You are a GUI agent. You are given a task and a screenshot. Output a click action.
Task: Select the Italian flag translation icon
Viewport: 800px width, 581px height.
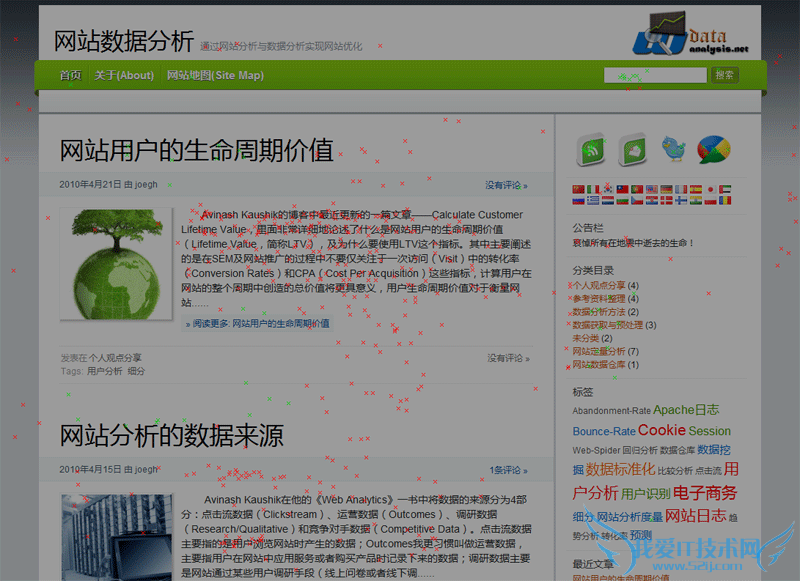tap(592, 188)
